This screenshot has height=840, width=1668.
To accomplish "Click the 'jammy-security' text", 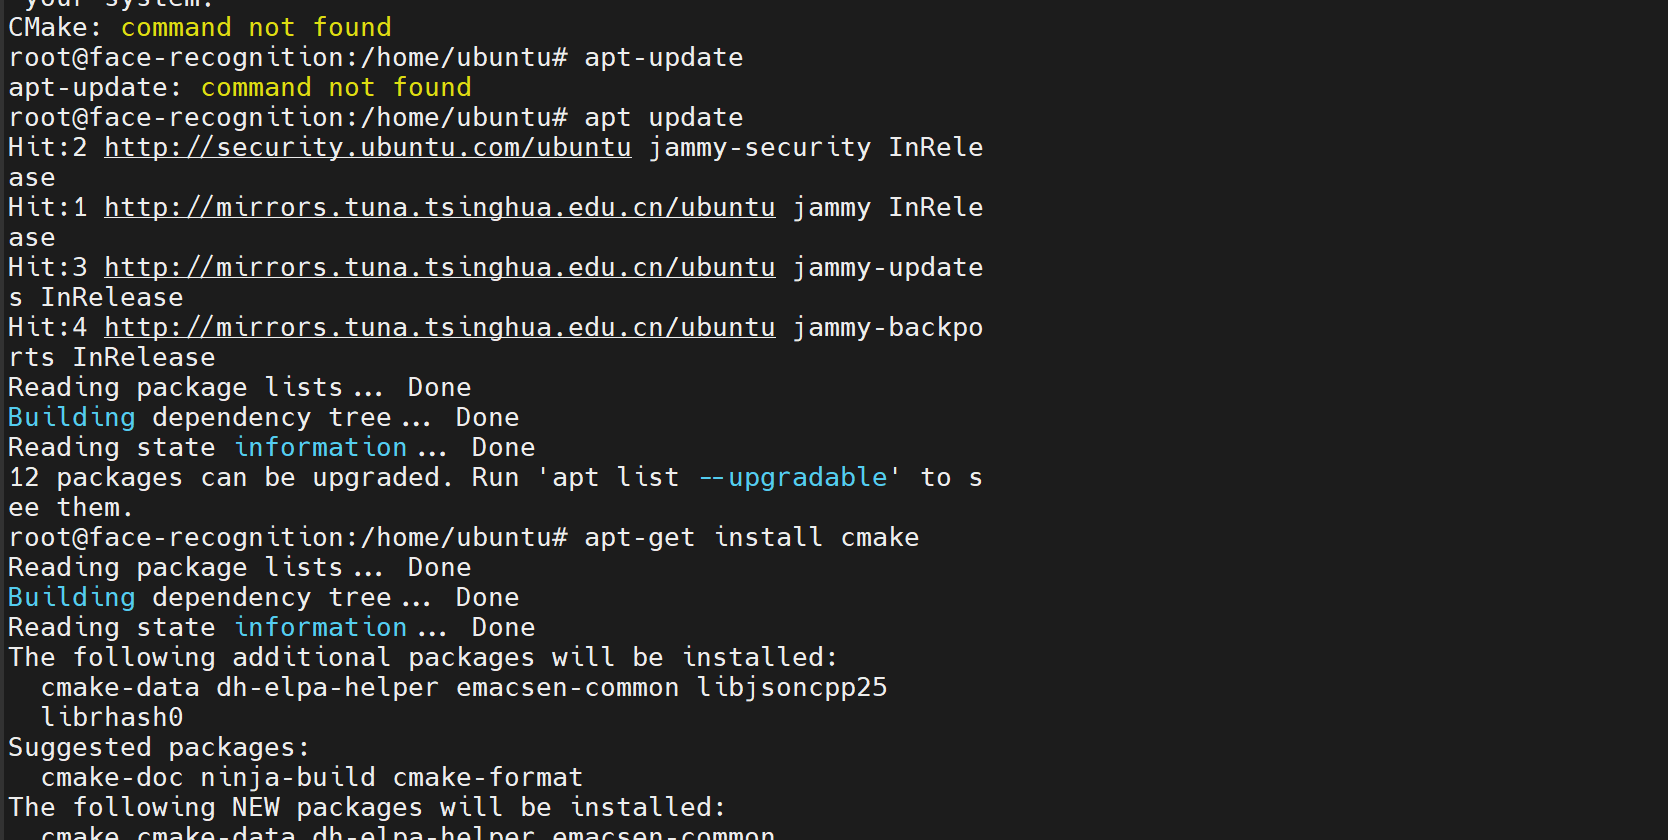I will point(759,148).
